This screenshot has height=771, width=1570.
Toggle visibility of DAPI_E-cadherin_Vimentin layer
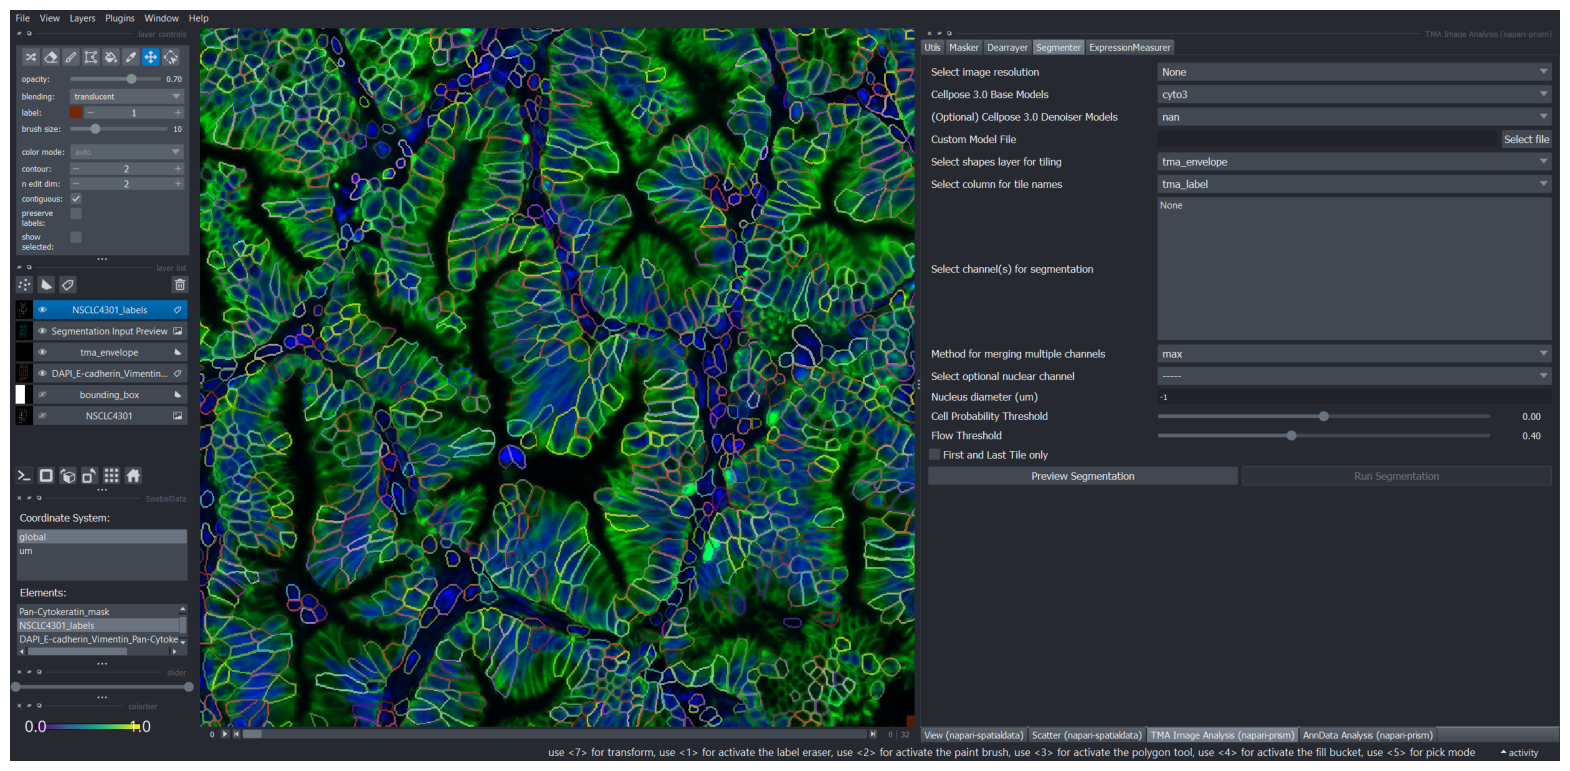click(42, 373)
